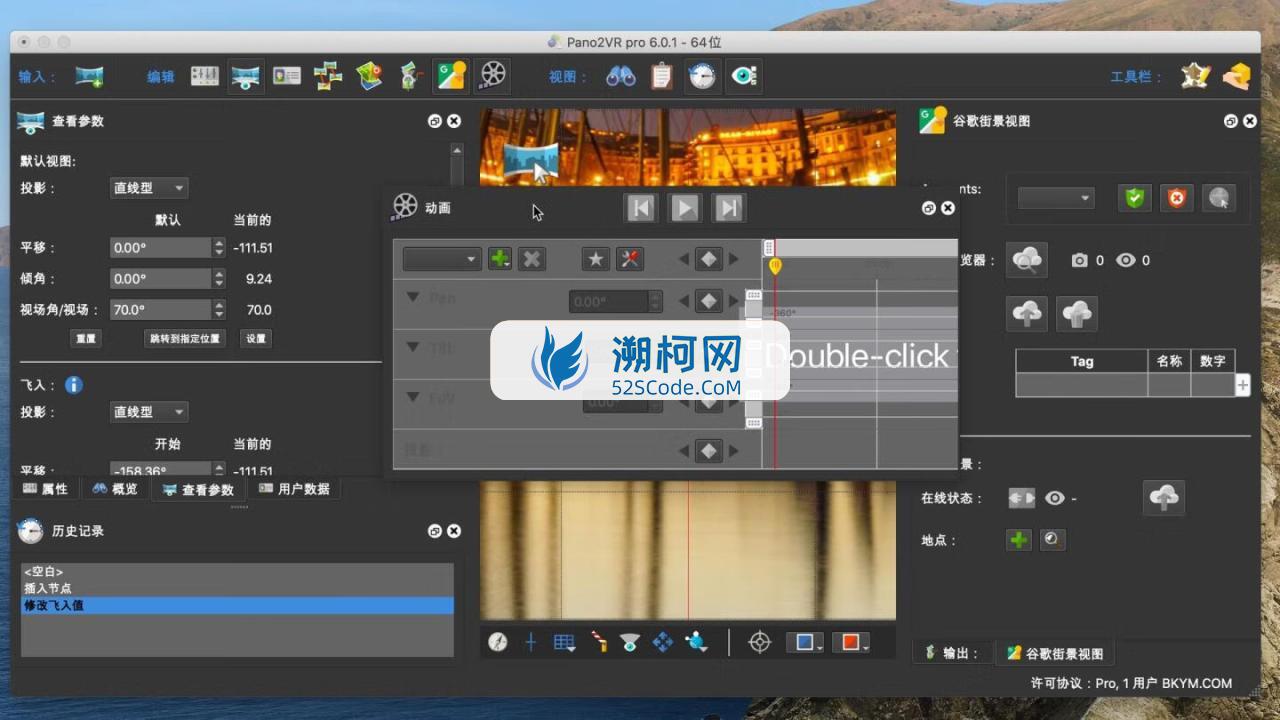Open the clipboard list view icon

coord(662,76)
